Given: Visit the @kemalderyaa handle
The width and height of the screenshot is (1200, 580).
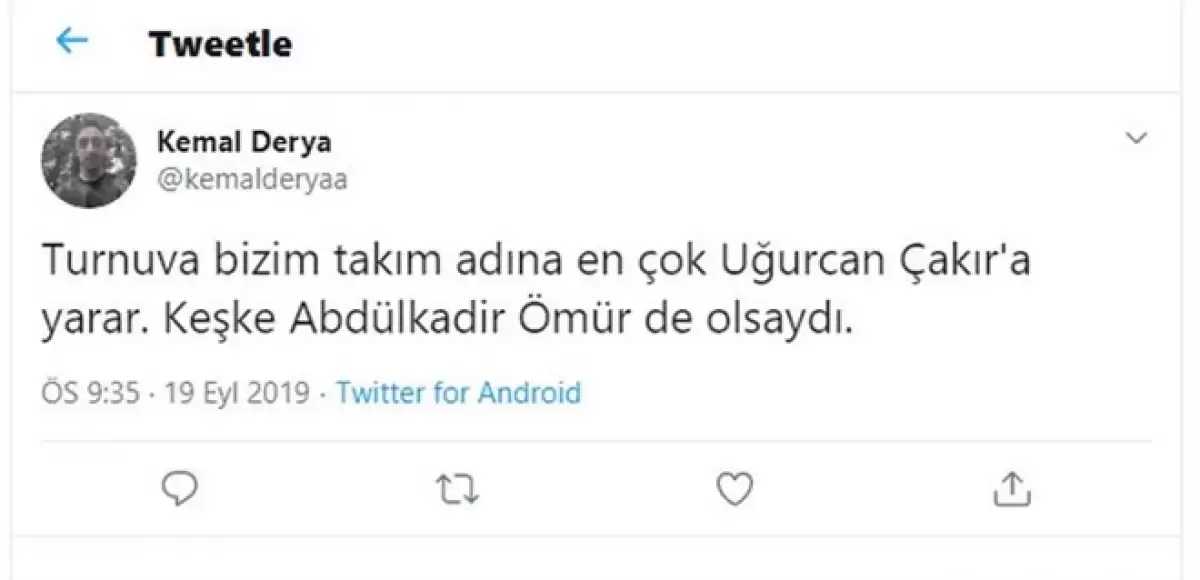Looking at the screenshot, I should [253, 179].
